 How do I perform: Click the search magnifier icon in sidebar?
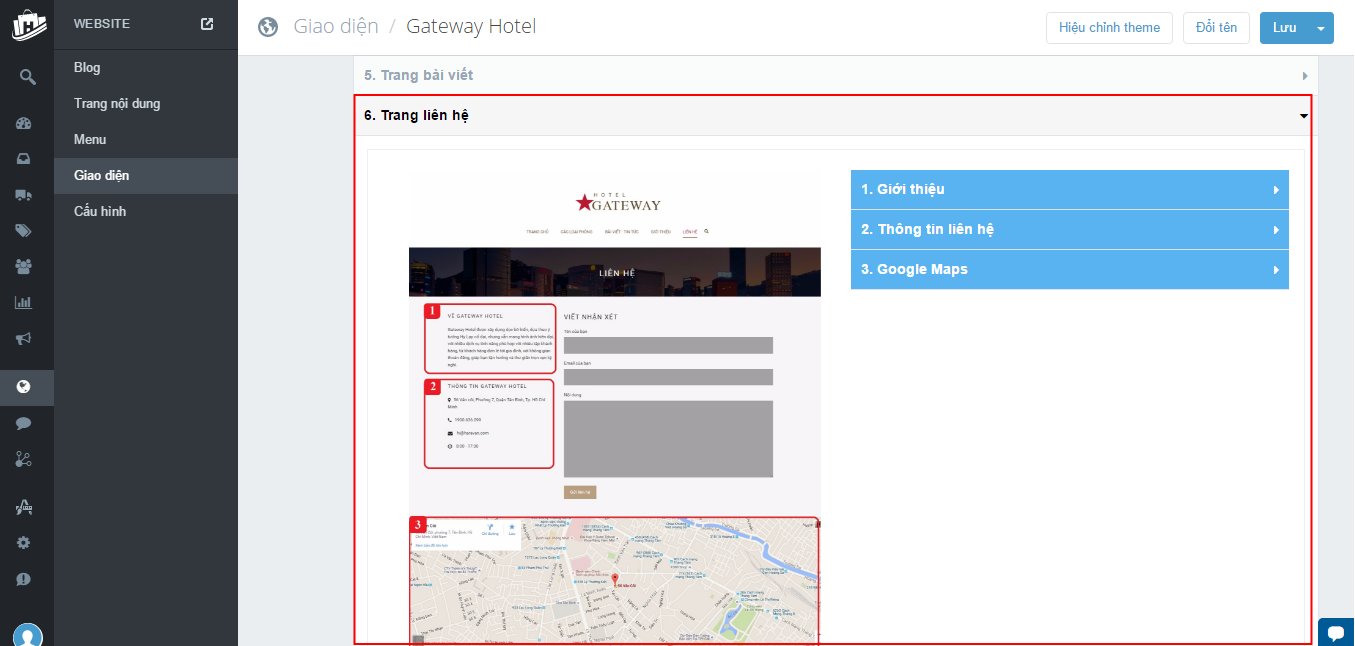click(27, 77)
